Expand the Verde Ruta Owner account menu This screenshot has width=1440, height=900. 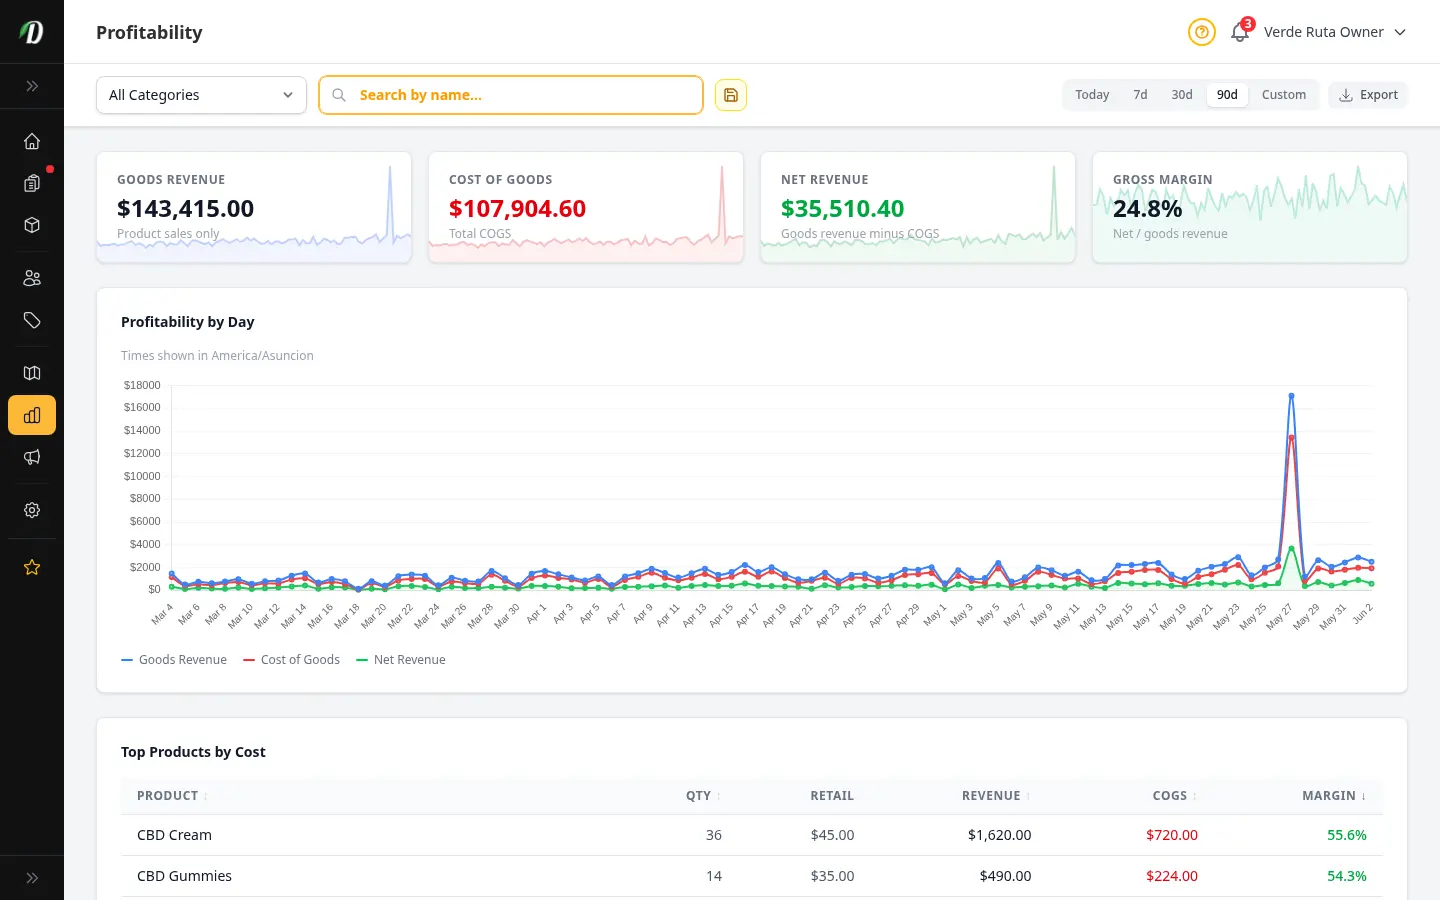click(1335, 32)
